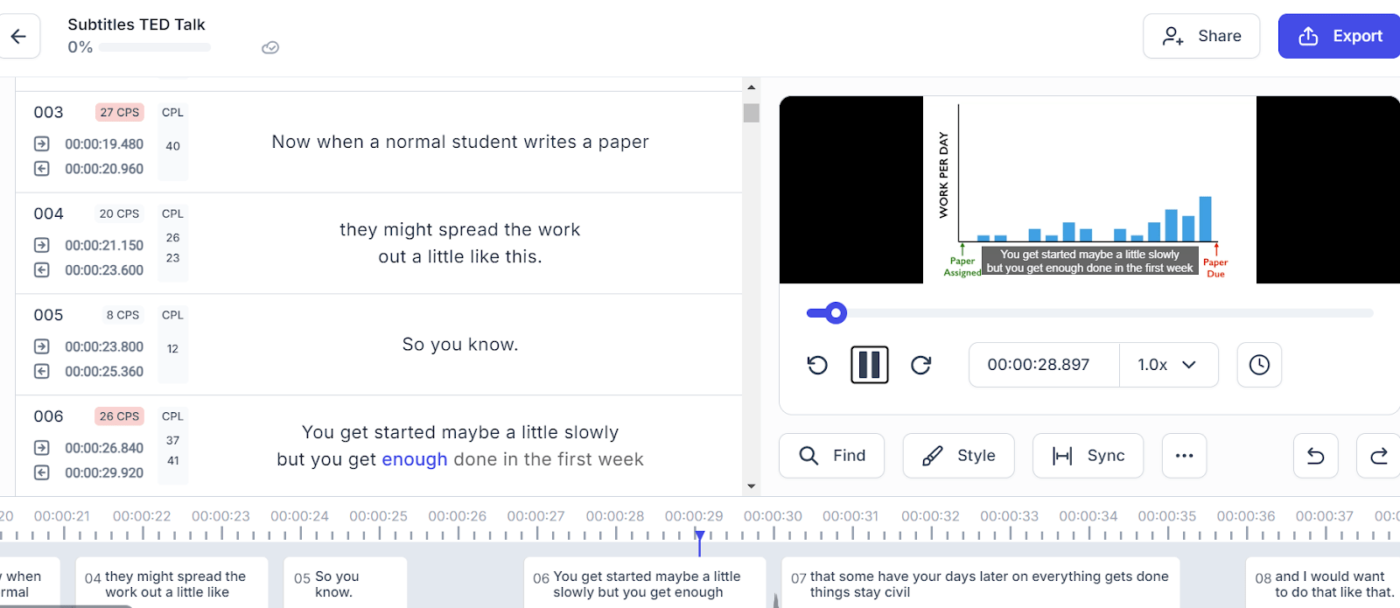1400x608 pixels.
Task: Open the clock timing icon button
Action: pos(1259,365)
